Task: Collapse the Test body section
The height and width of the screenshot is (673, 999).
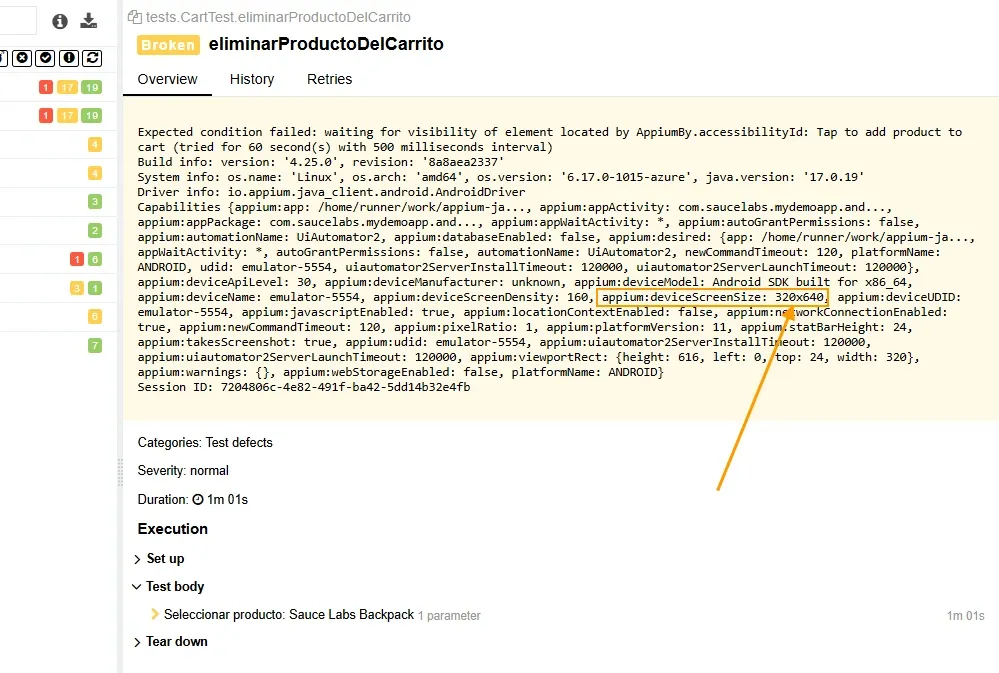Action: 168,586
